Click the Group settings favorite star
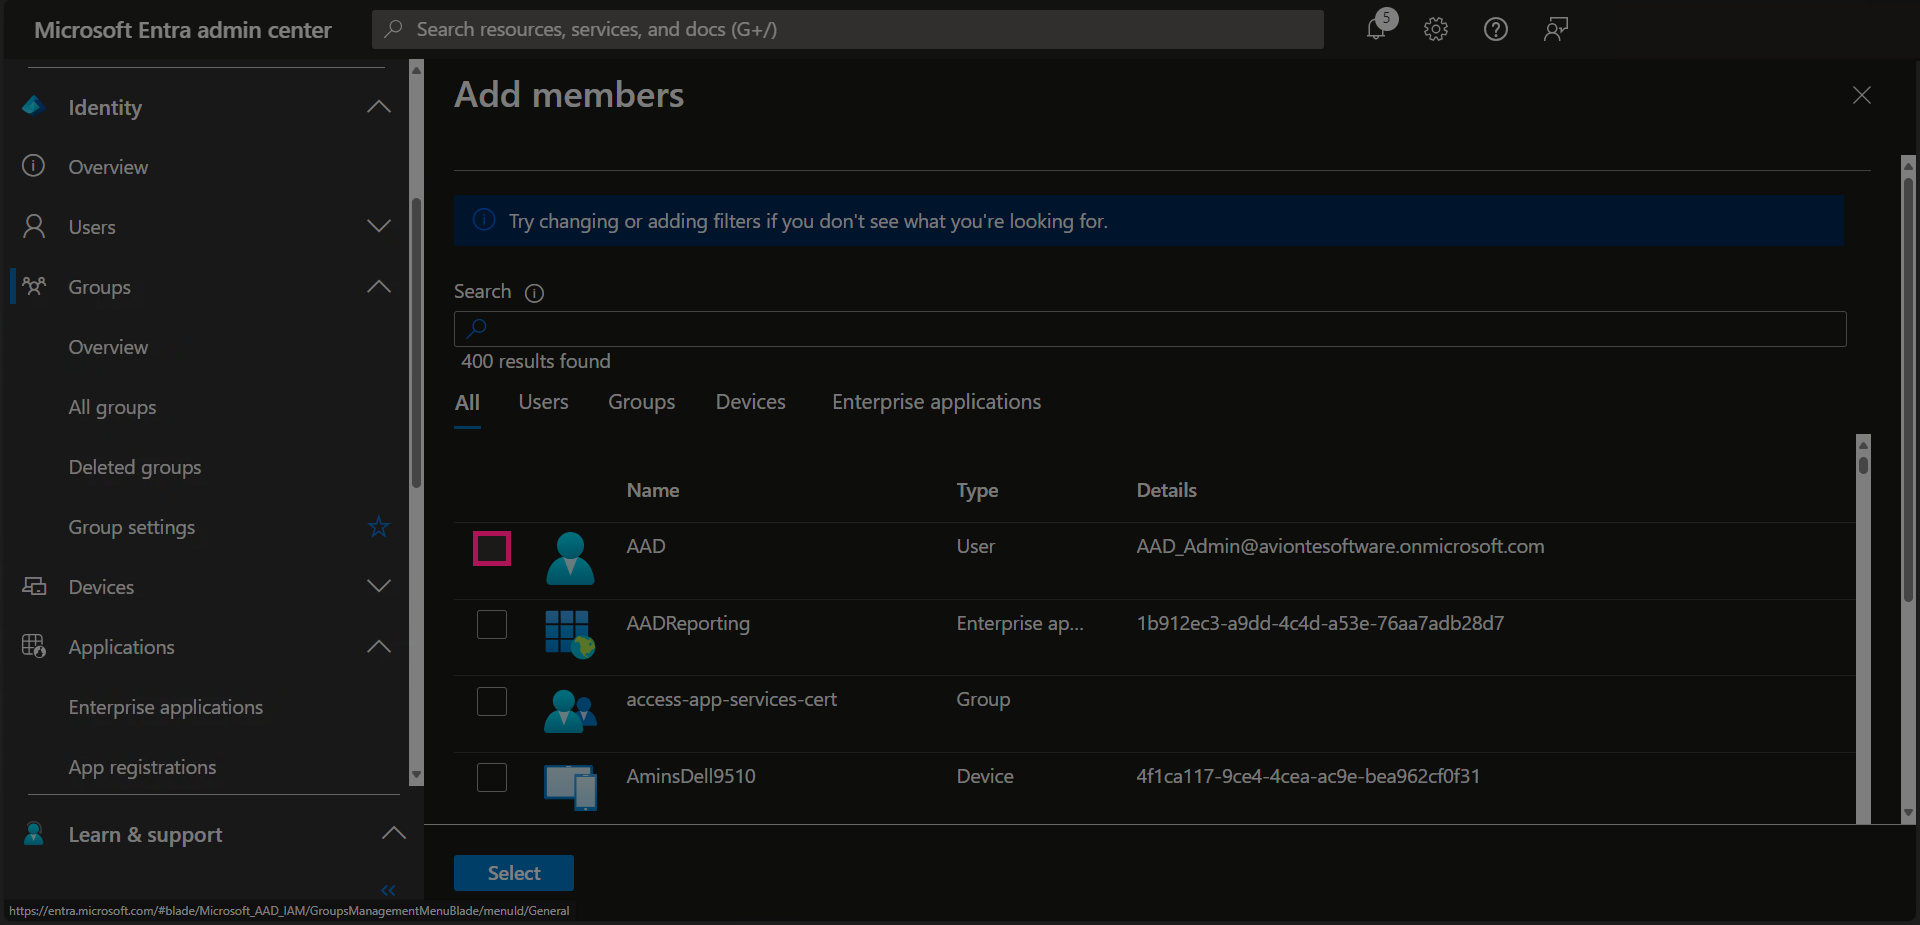 (378, 527)
